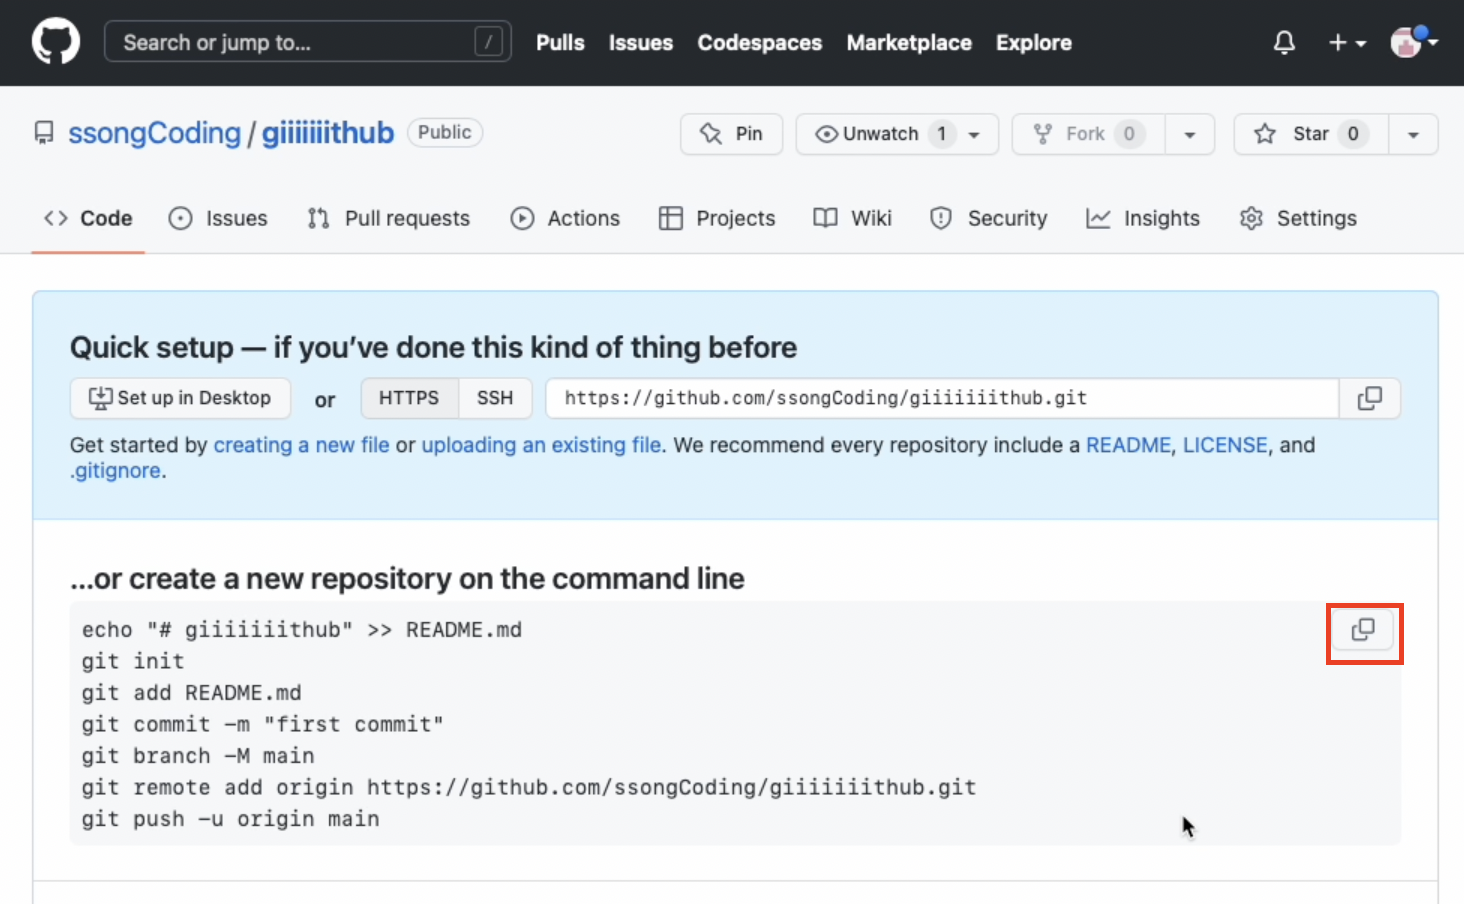Viewport: 1464px width, 904px height.
Task: Switch to the Actions tab
Action: [565, 218]
